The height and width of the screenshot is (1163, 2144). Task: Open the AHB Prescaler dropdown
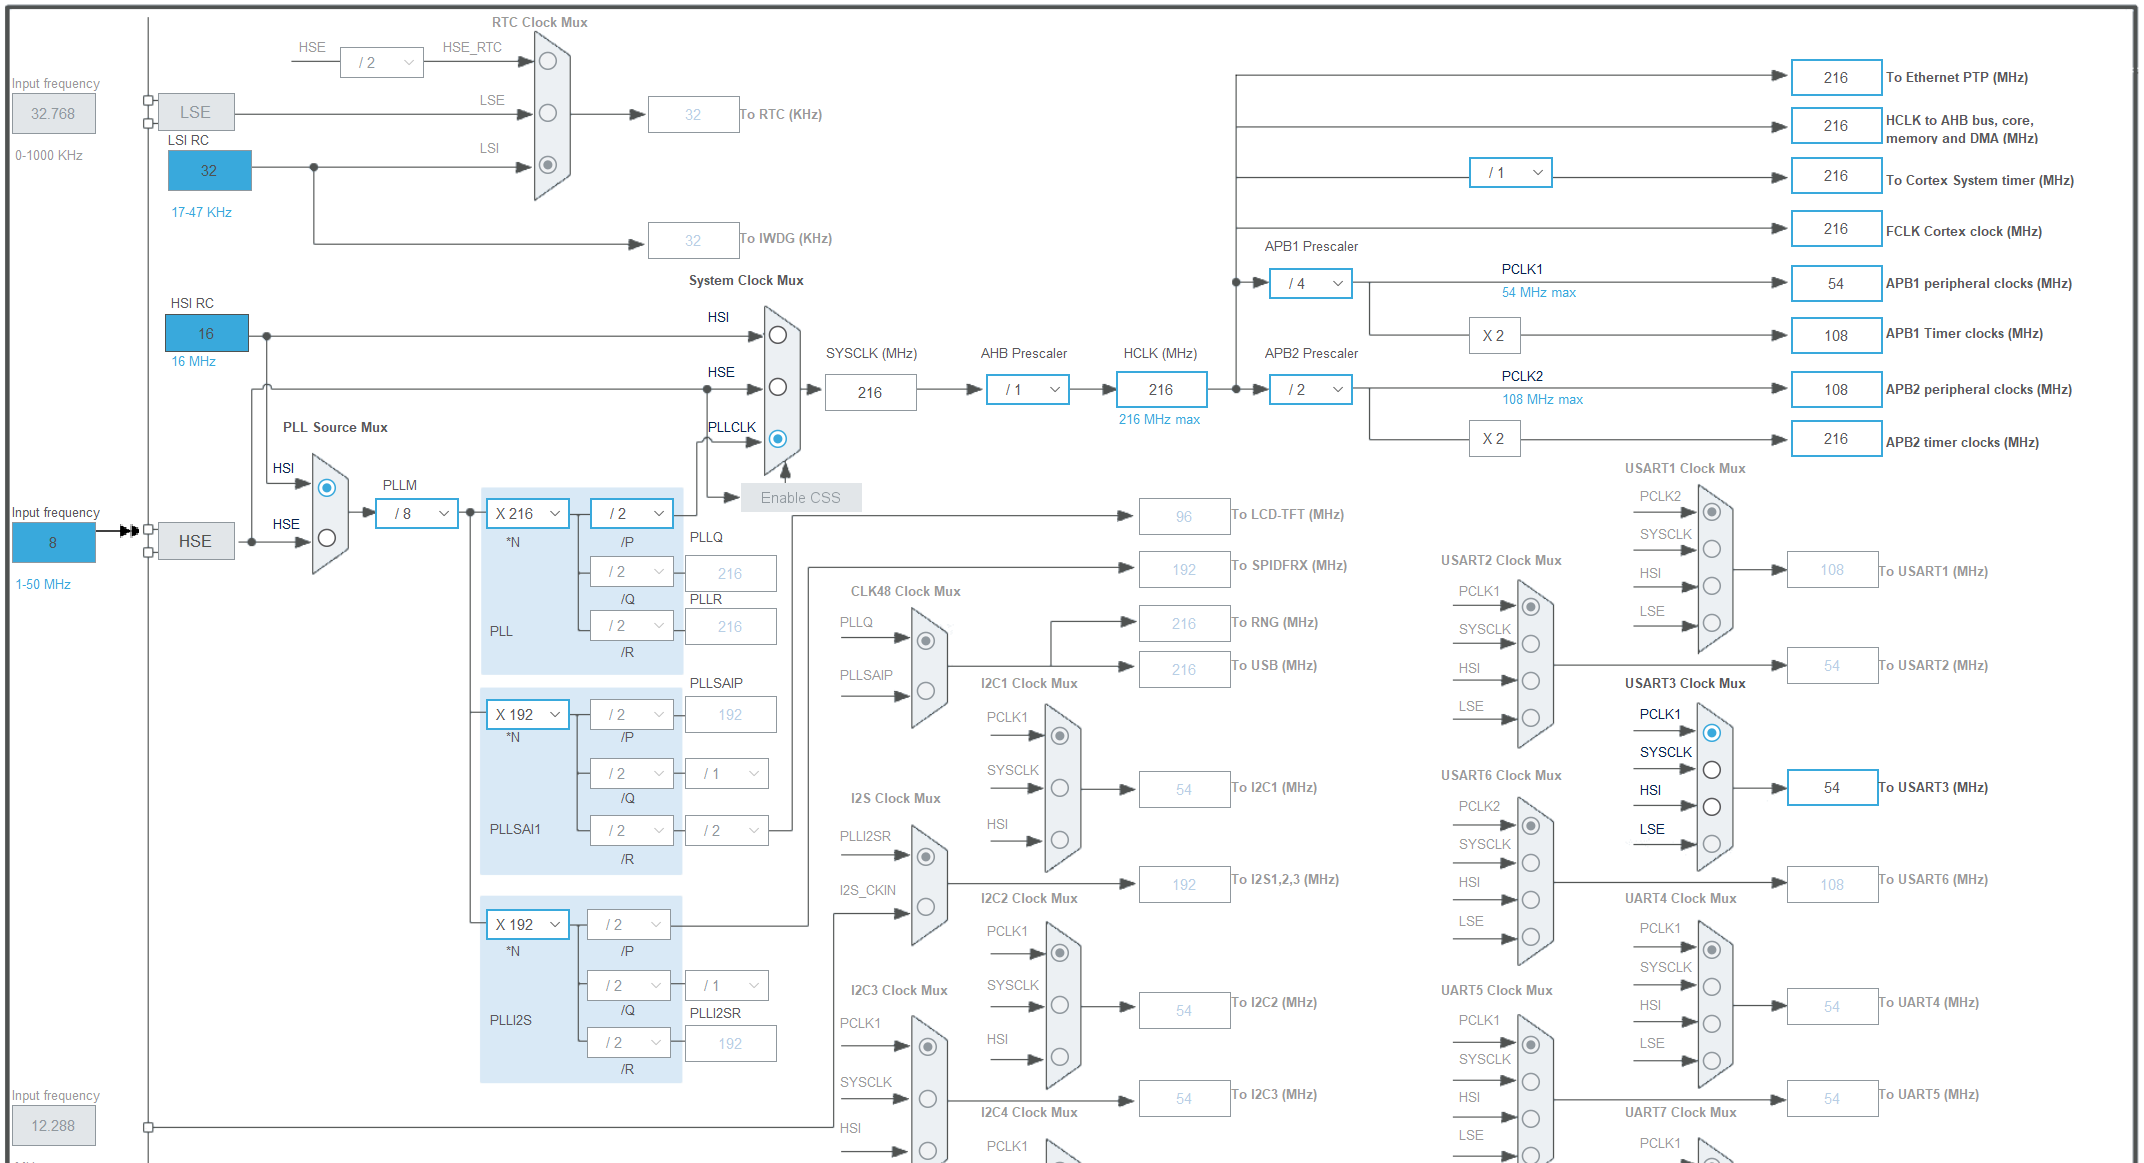[x=1028, y=389]
